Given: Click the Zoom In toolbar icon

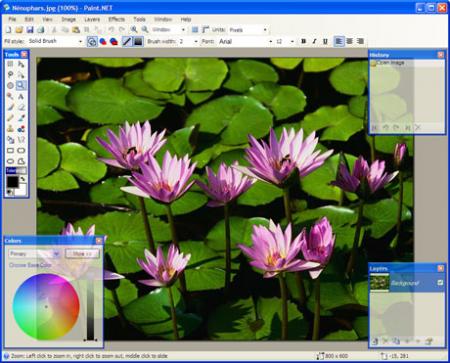Looking at the screenshot, I should pyautogui.click(x=134, y=30).
